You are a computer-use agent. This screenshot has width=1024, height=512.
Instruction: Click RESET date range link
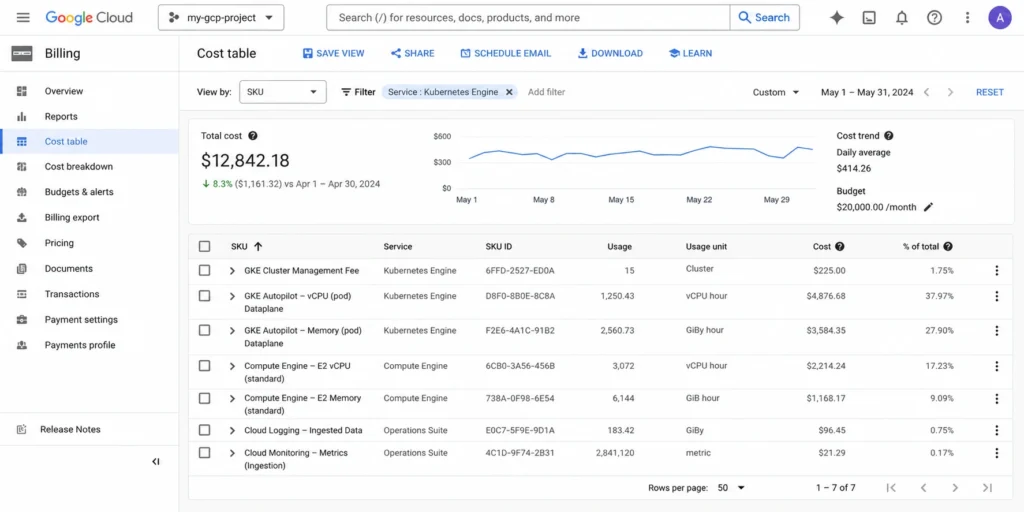coord(989,92)
